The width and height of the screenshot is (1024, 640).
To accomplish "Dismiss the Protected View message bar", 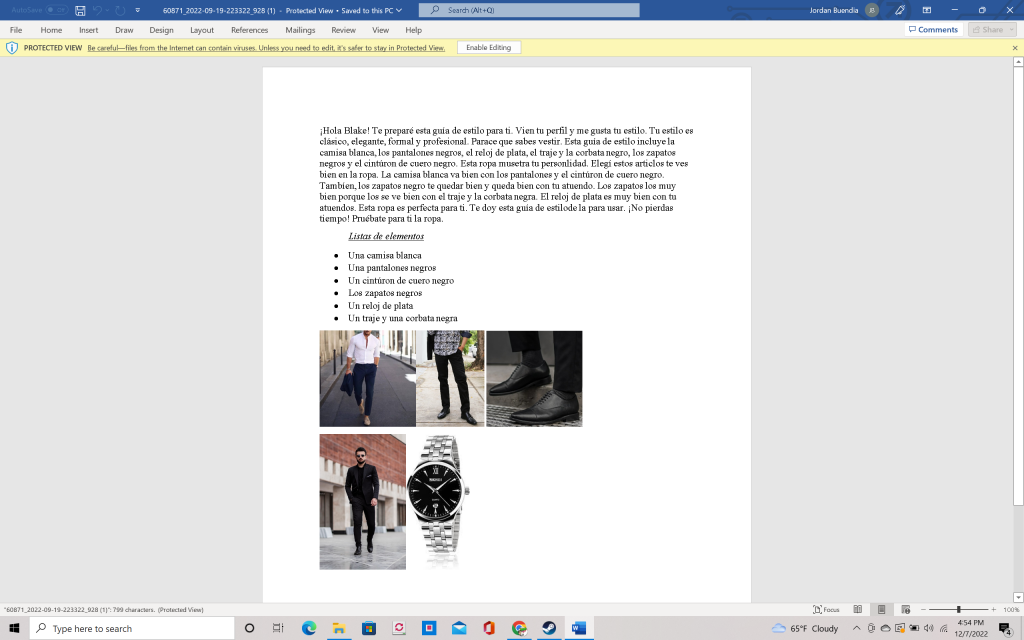I will (x=1014, y=48).
